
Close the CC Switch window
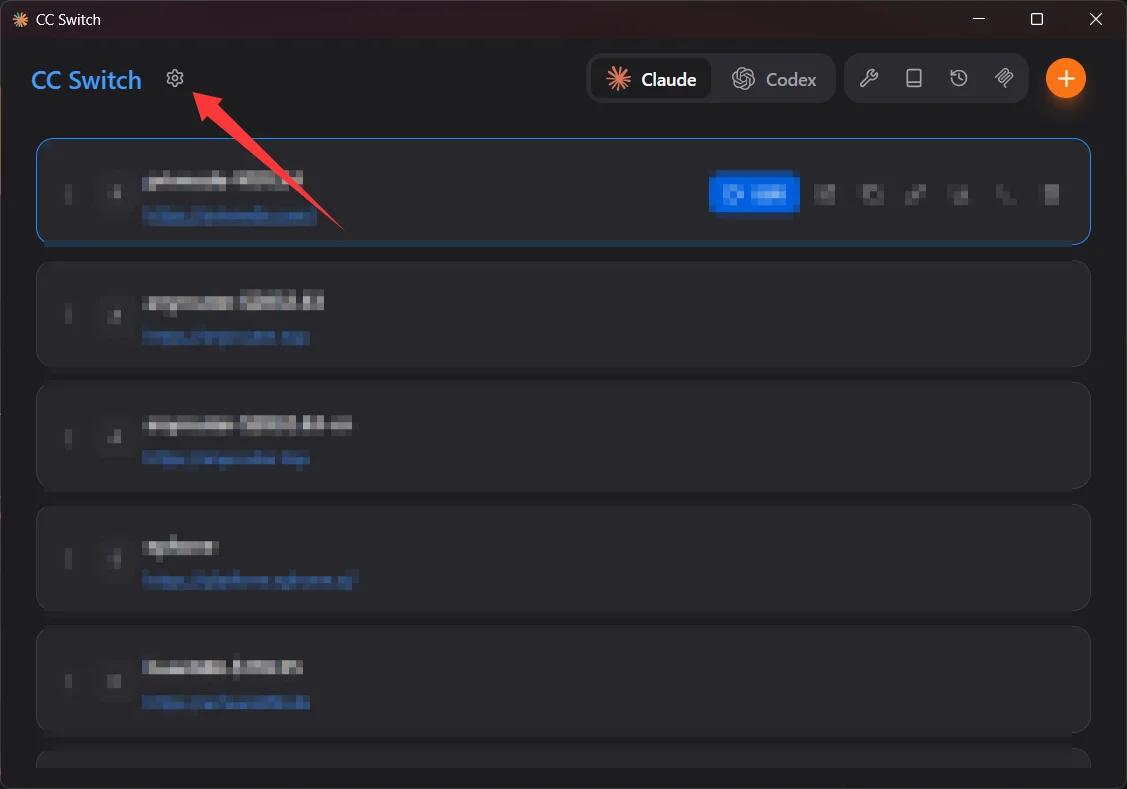click(1095, 19)
